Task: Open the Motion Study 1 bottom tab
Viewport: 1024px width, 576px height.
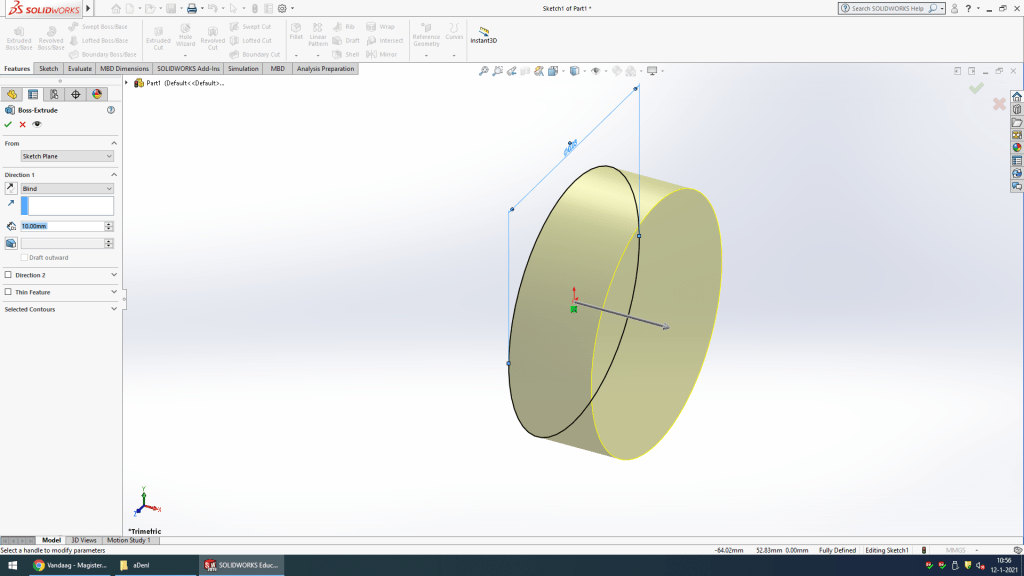Action: 128,540
